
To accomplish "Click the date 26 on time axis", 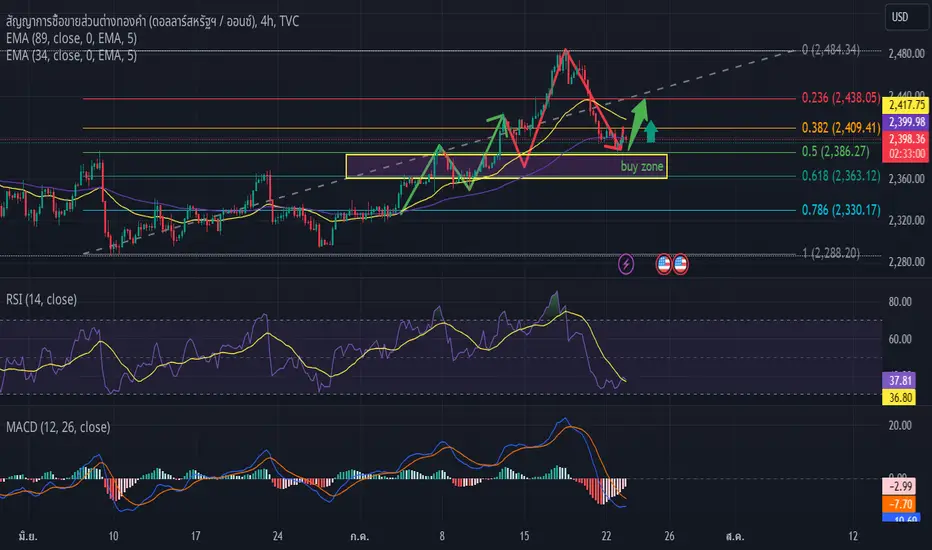I will pyautogui.click(x=669, y=536).
